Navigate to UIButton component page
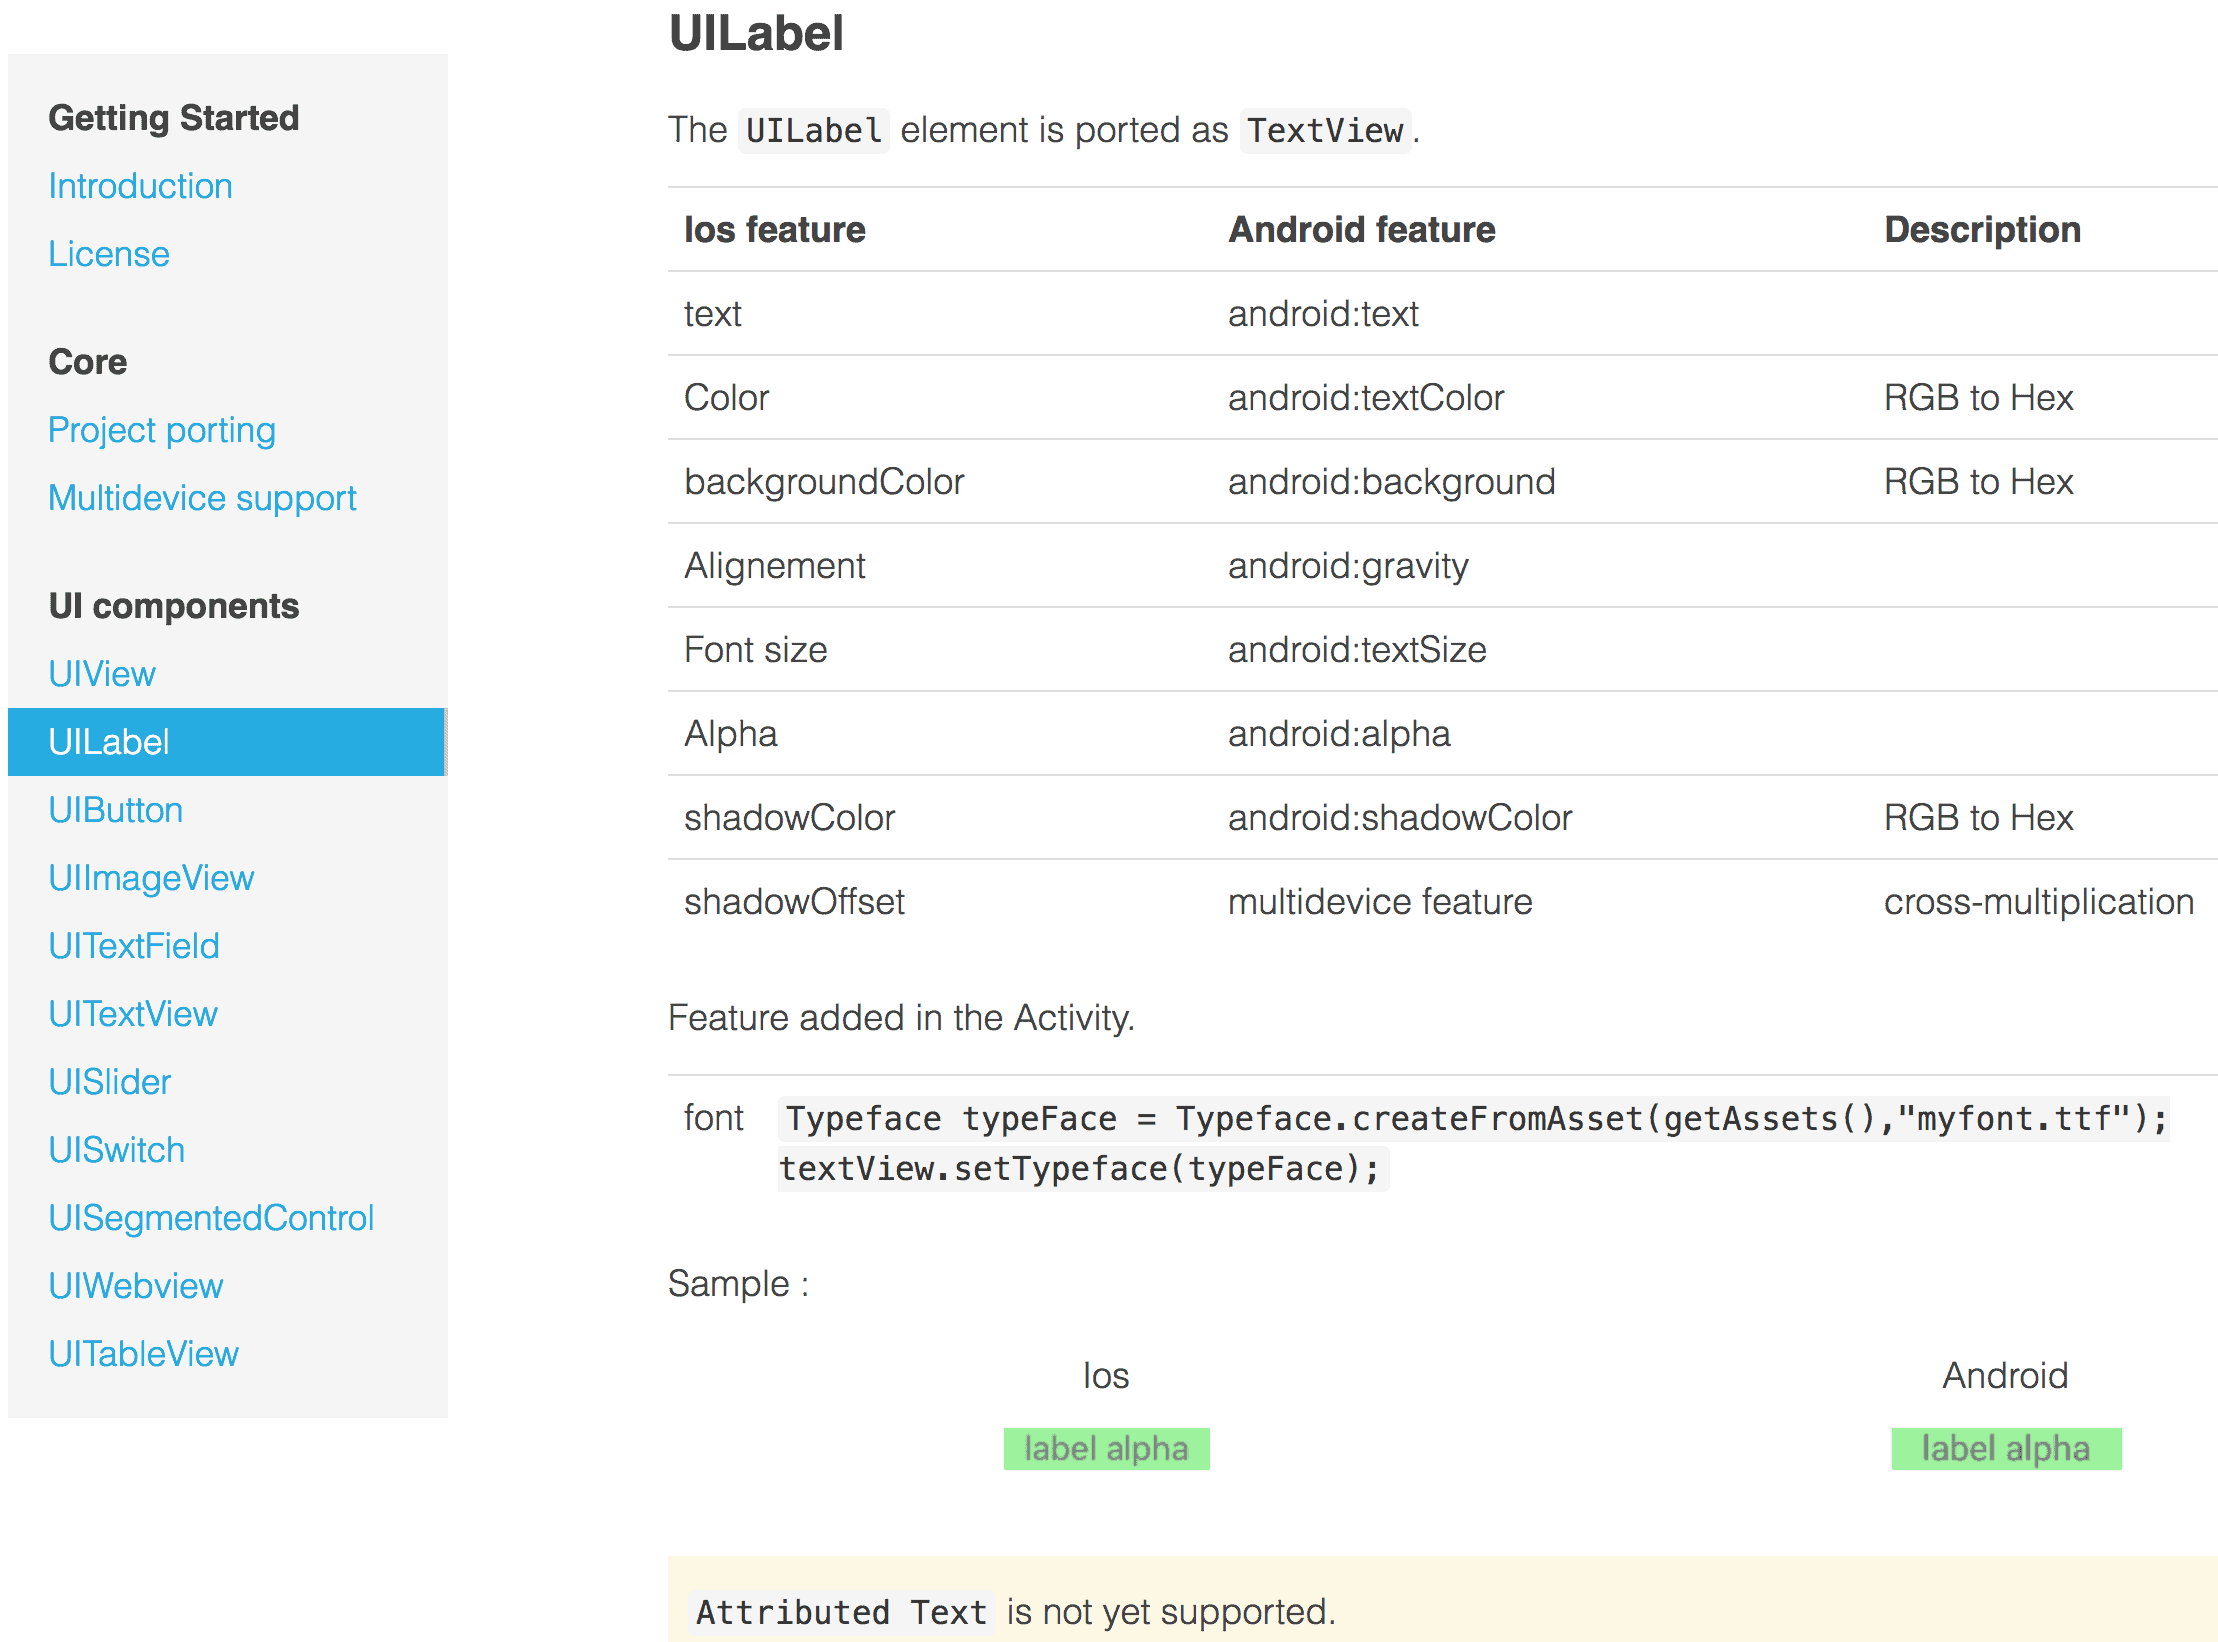2218x1642 pixels. pyautogui.click(x=116, y=810)
